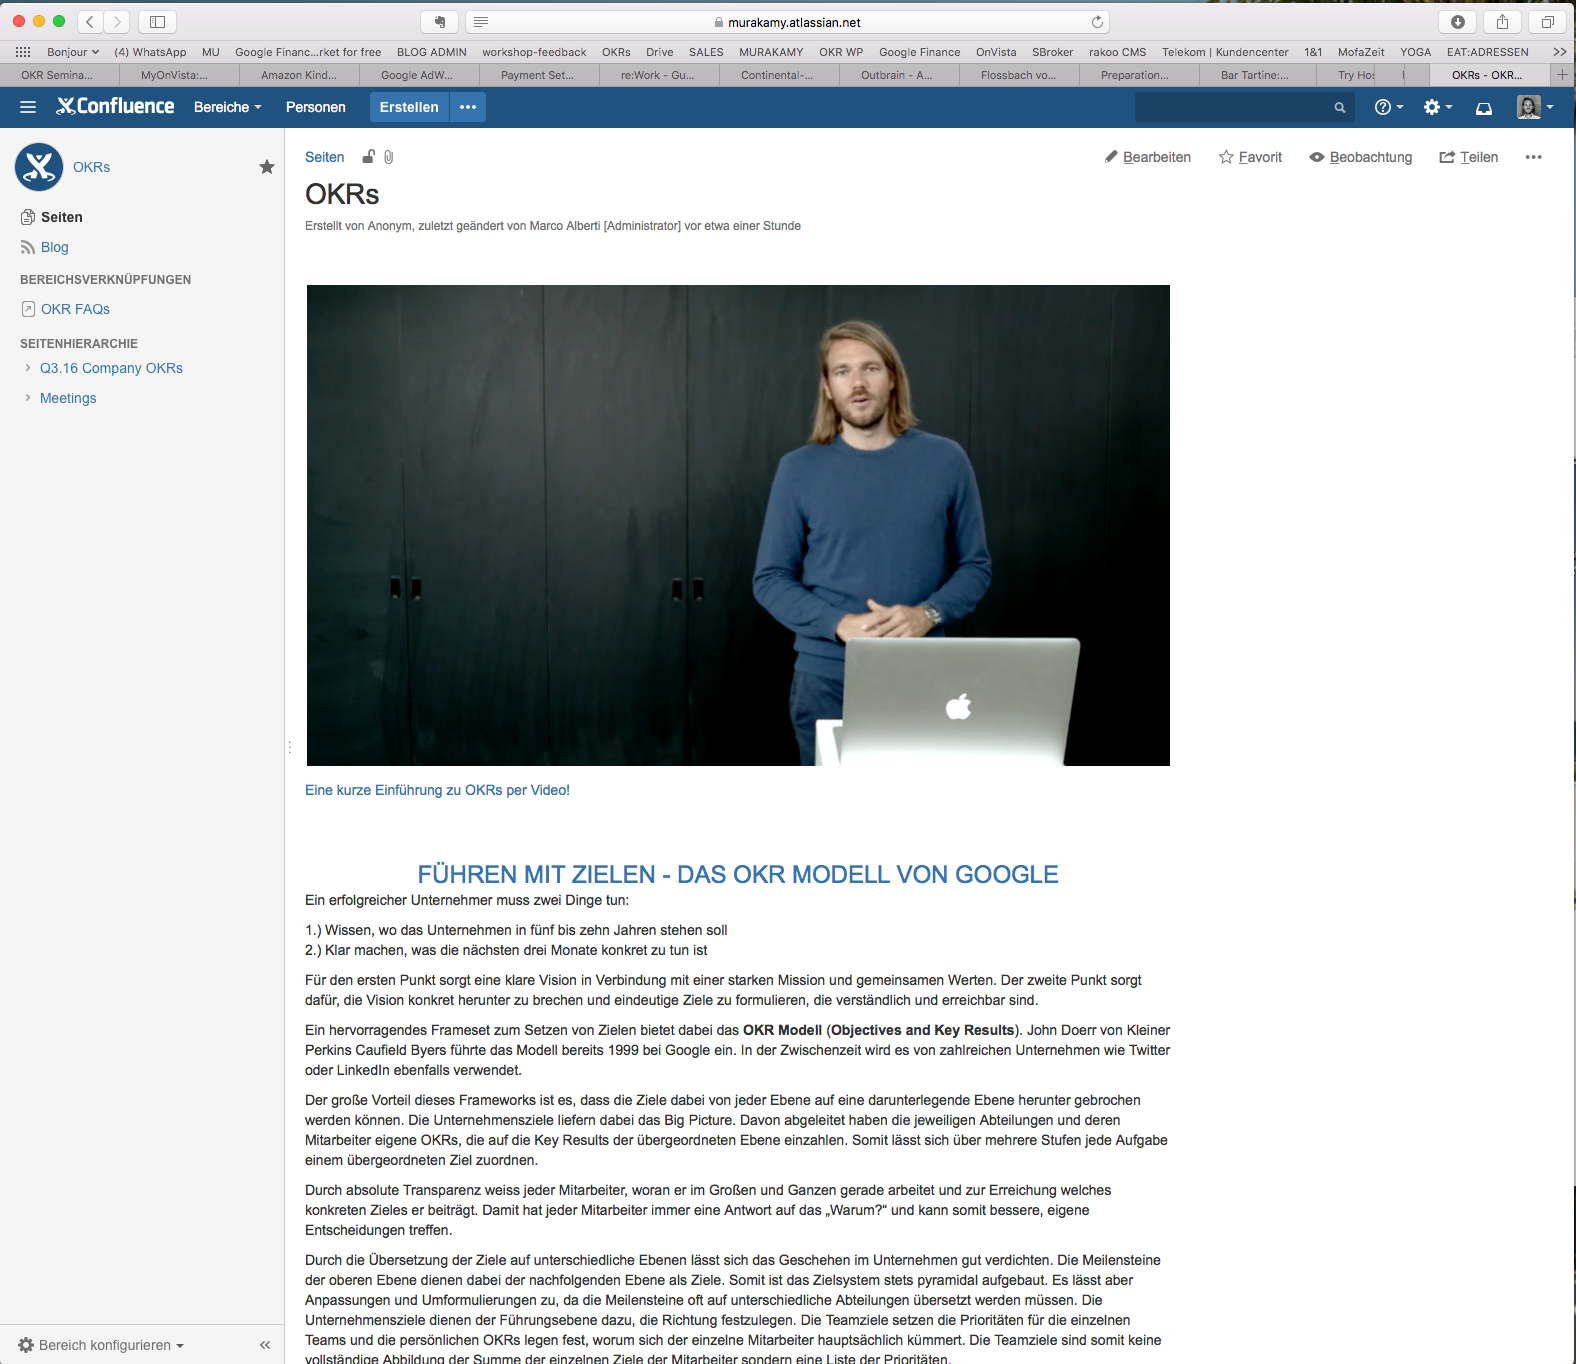This screenshot has width=1576, height=1364.
Task: Open Q3.16 Company OKRs page
Action: 111,368
